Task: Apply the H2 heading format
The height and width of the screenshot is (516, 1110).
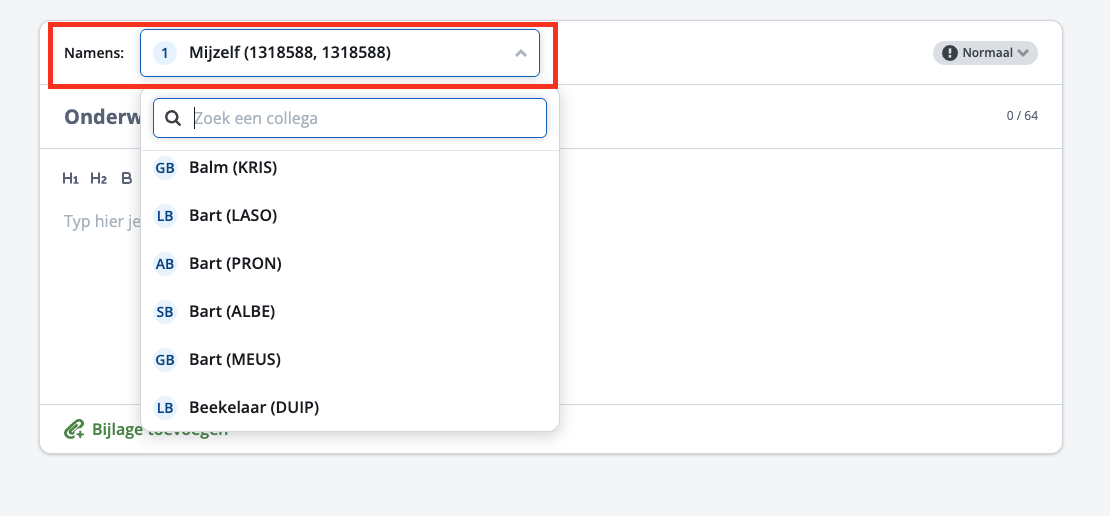Action: click(x=98, y=179)
